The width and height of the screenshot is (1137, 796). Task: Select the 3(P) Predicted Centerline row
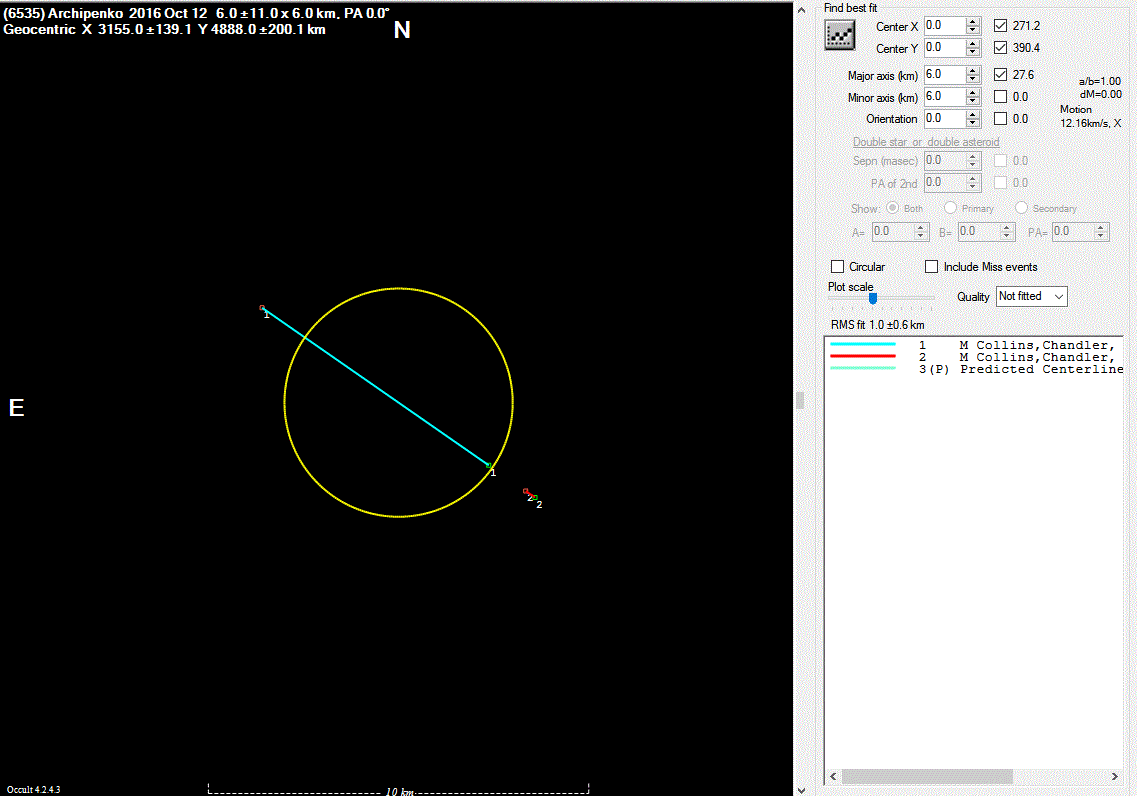click(x=976, y=369)
